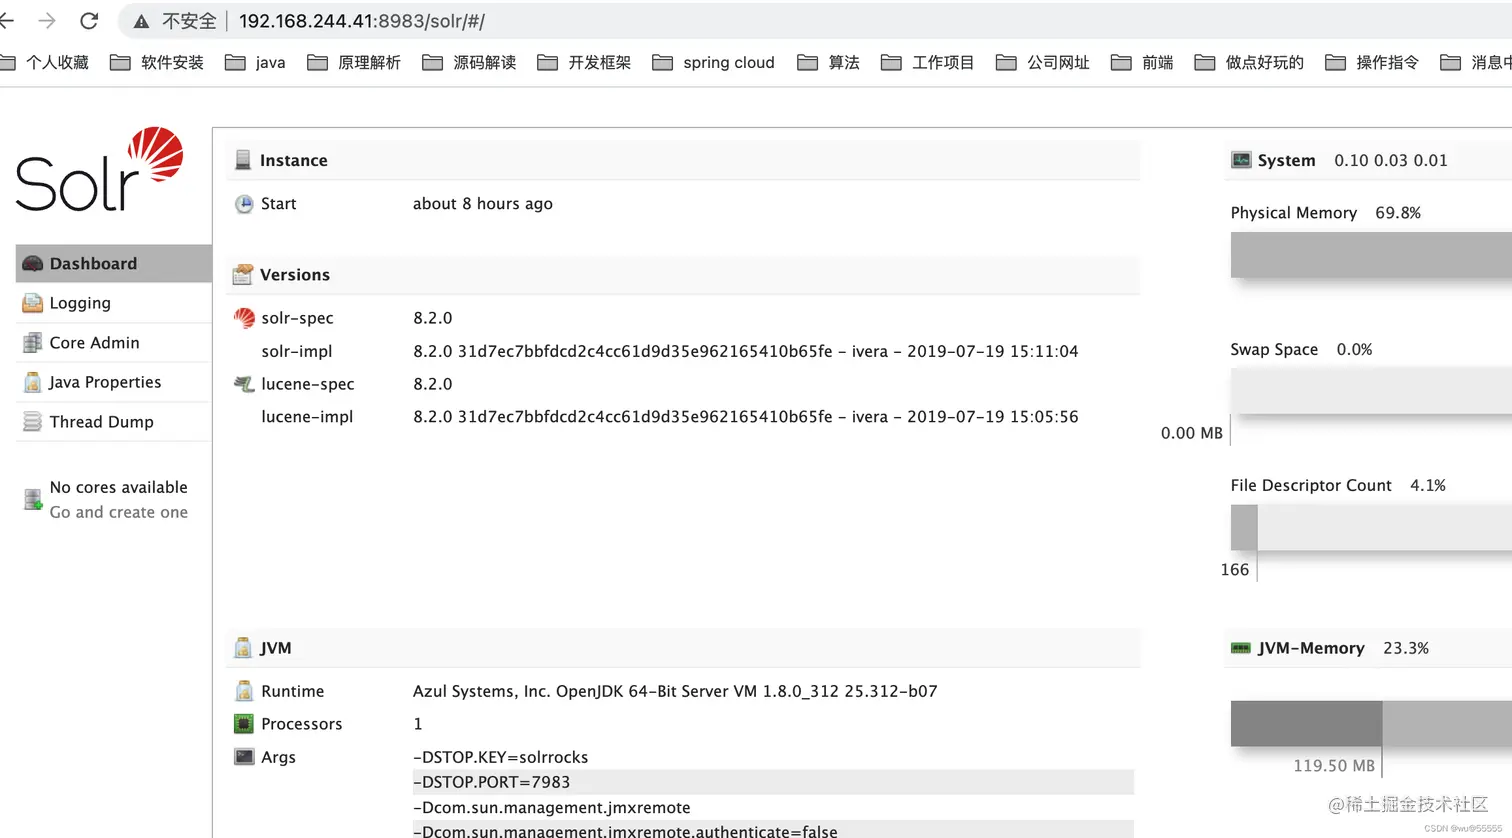Viewport: 1512px width, 838px height.
Task: Click the Dashboard gauge icon
Action: [33, 264]
